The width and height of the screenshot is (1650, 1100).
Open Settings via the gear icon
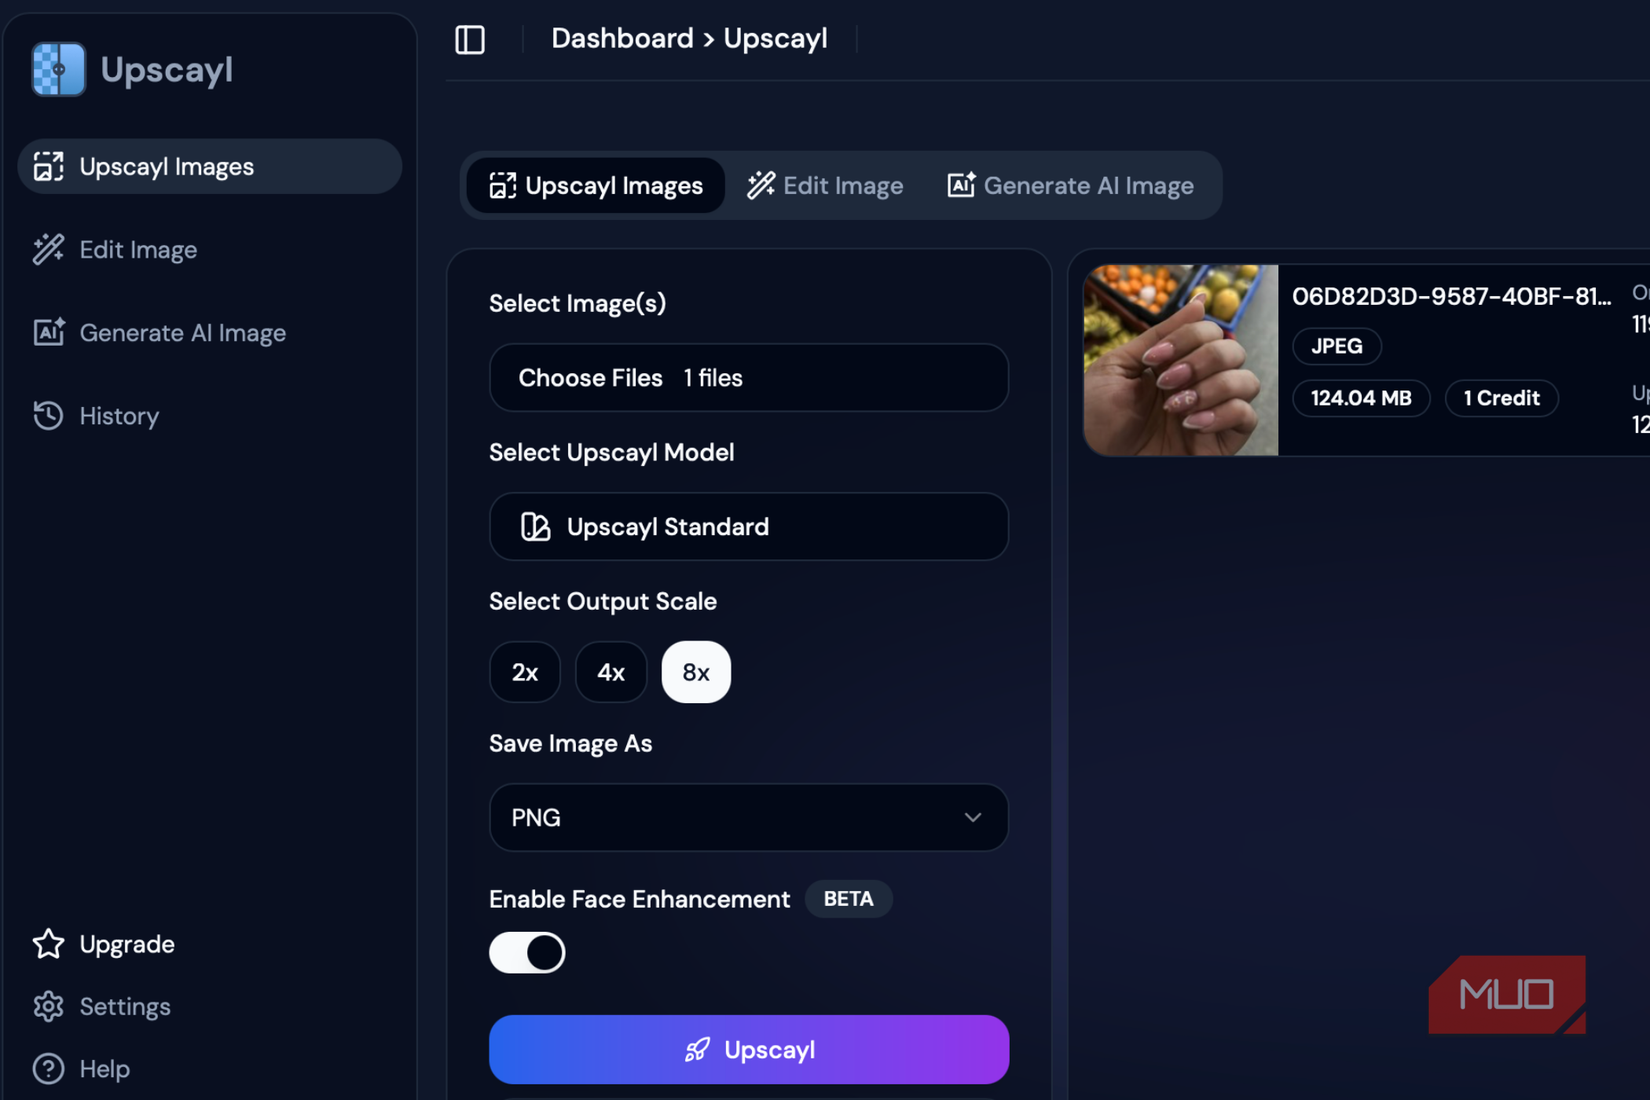click(x=47, y=1006)
